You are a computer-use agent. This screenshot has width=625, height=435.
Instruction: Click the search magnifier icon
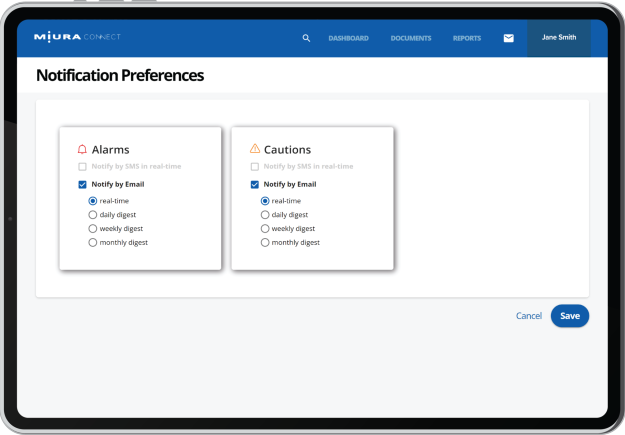pos(306,38)
